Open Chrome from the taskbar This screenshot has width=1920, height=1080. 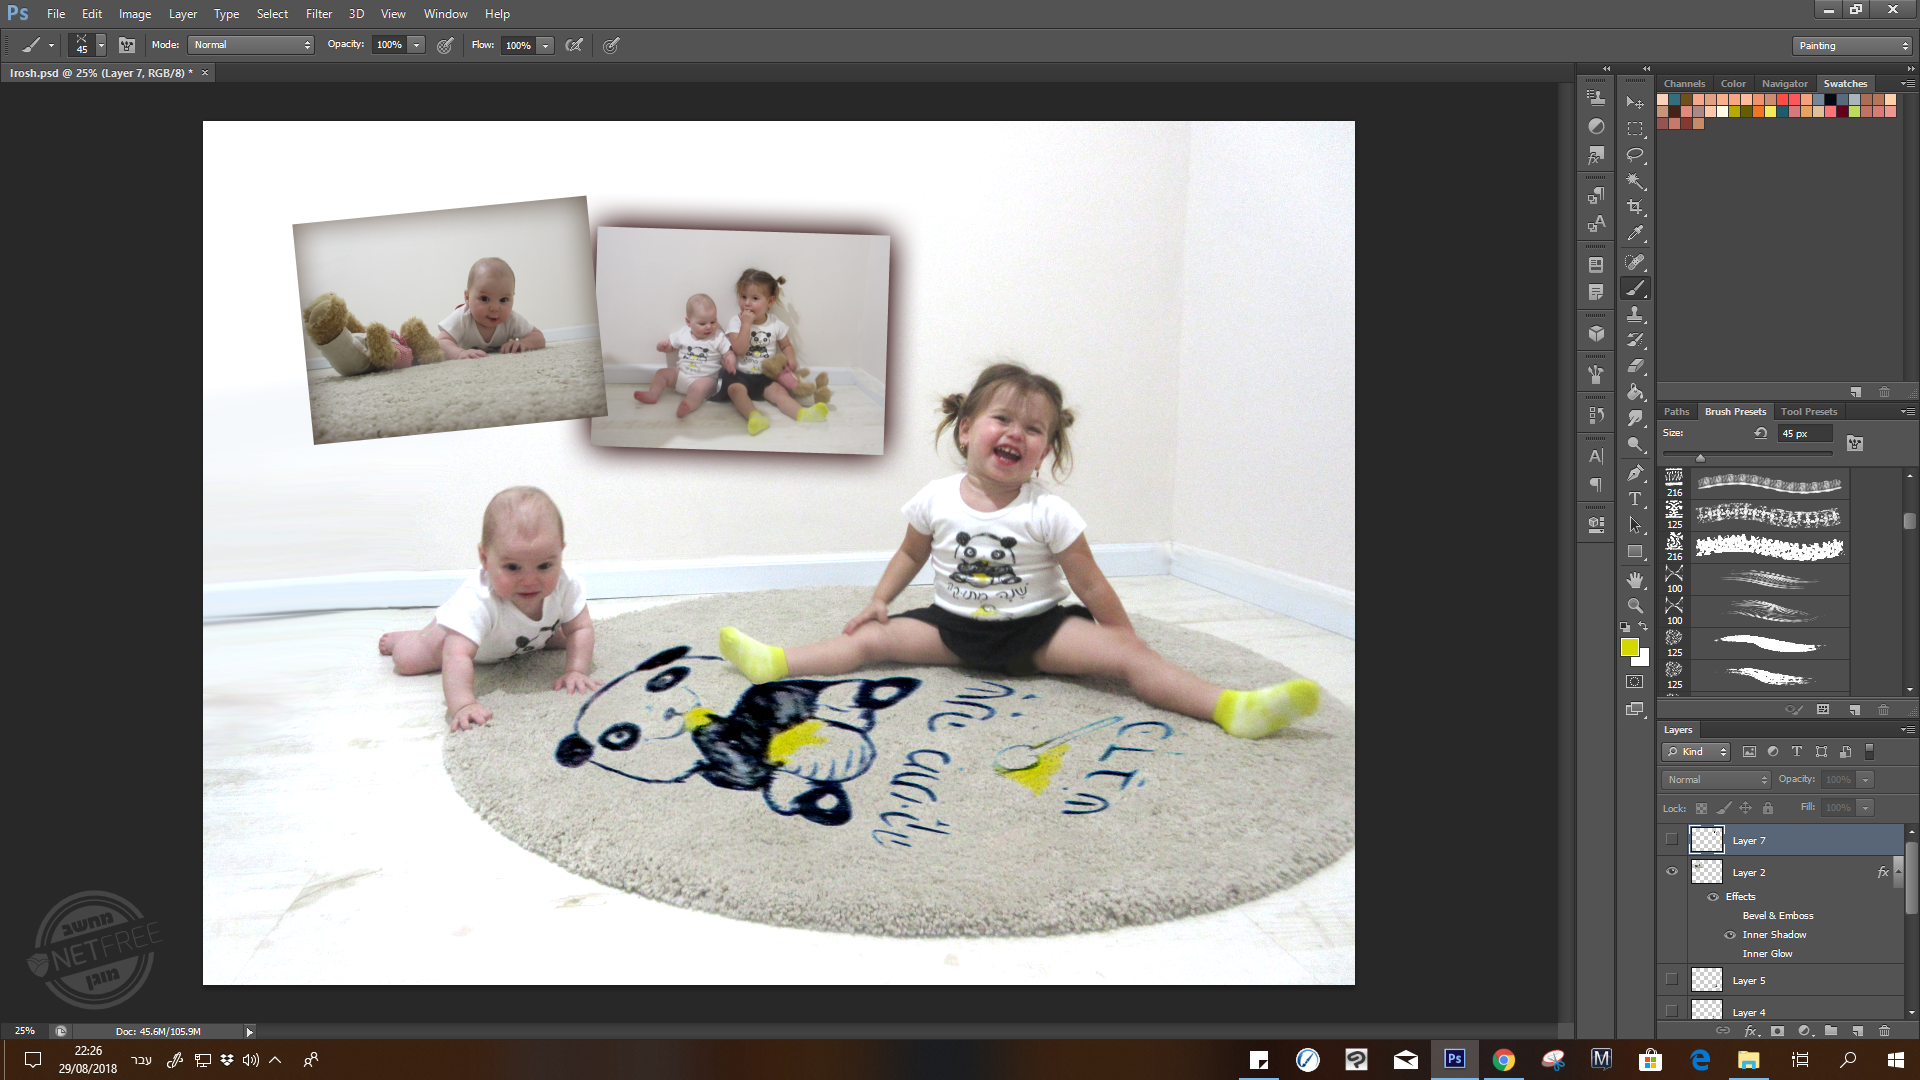coord(1503,1060)
